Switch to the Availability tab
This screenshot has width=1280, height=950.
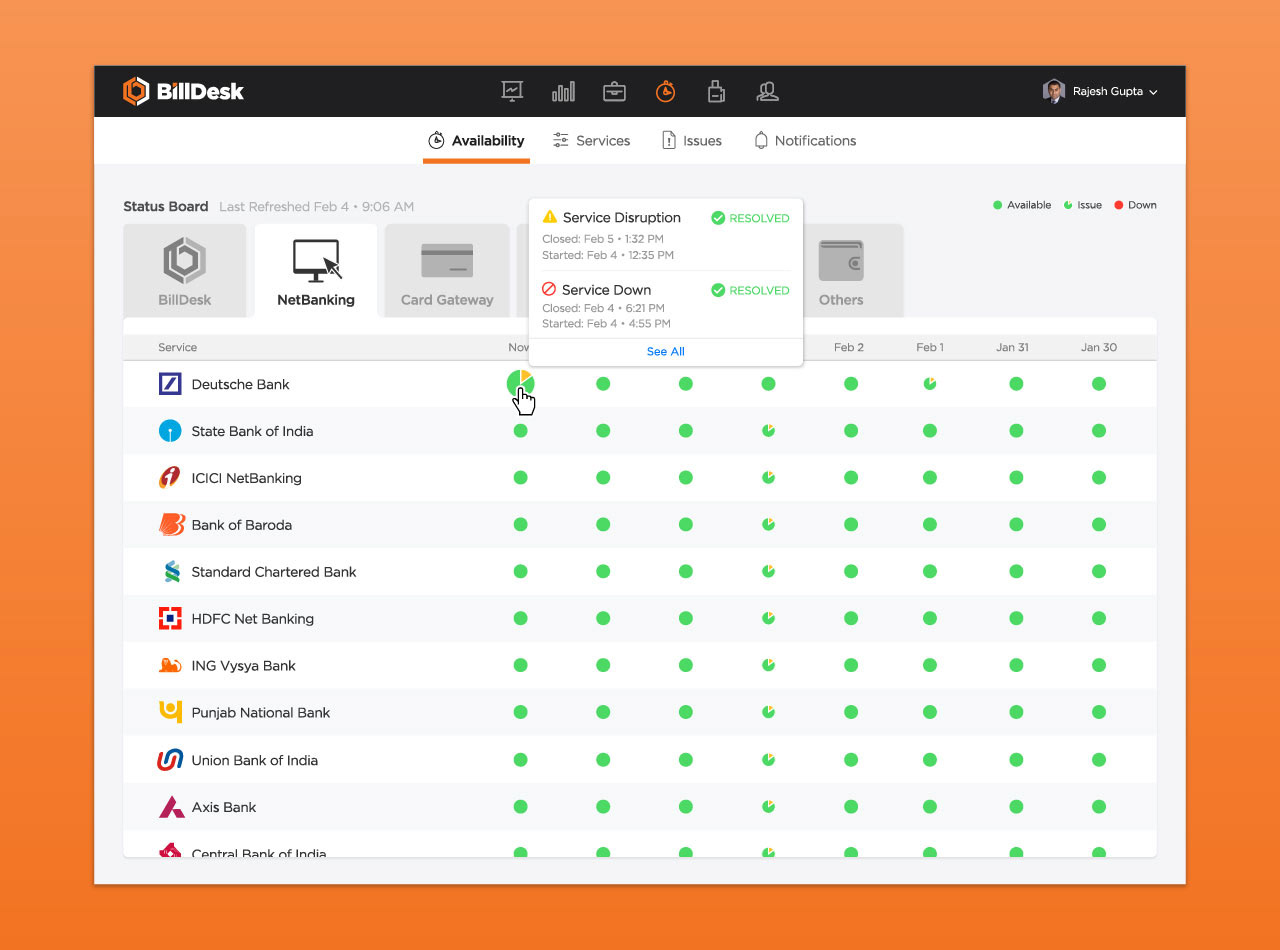pyautogui.click(x=476, y=141)
